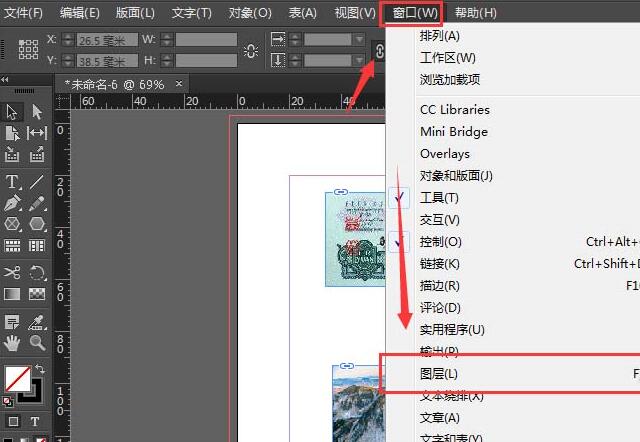Set formatting to affect container
Screen dimensions: 640x442
click(x=13, y=421)
